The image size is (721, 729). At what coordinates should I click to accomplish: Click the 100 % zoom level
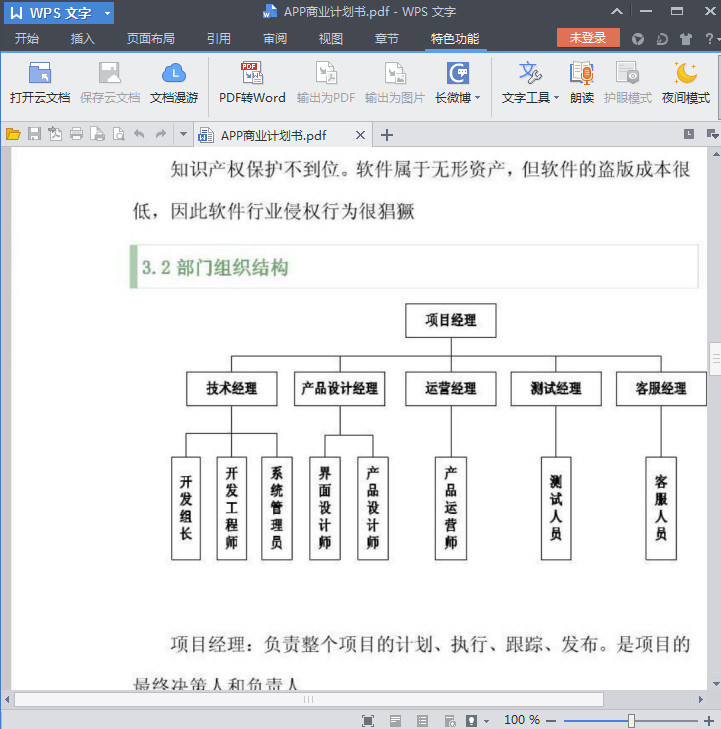(x=522, y=720)
